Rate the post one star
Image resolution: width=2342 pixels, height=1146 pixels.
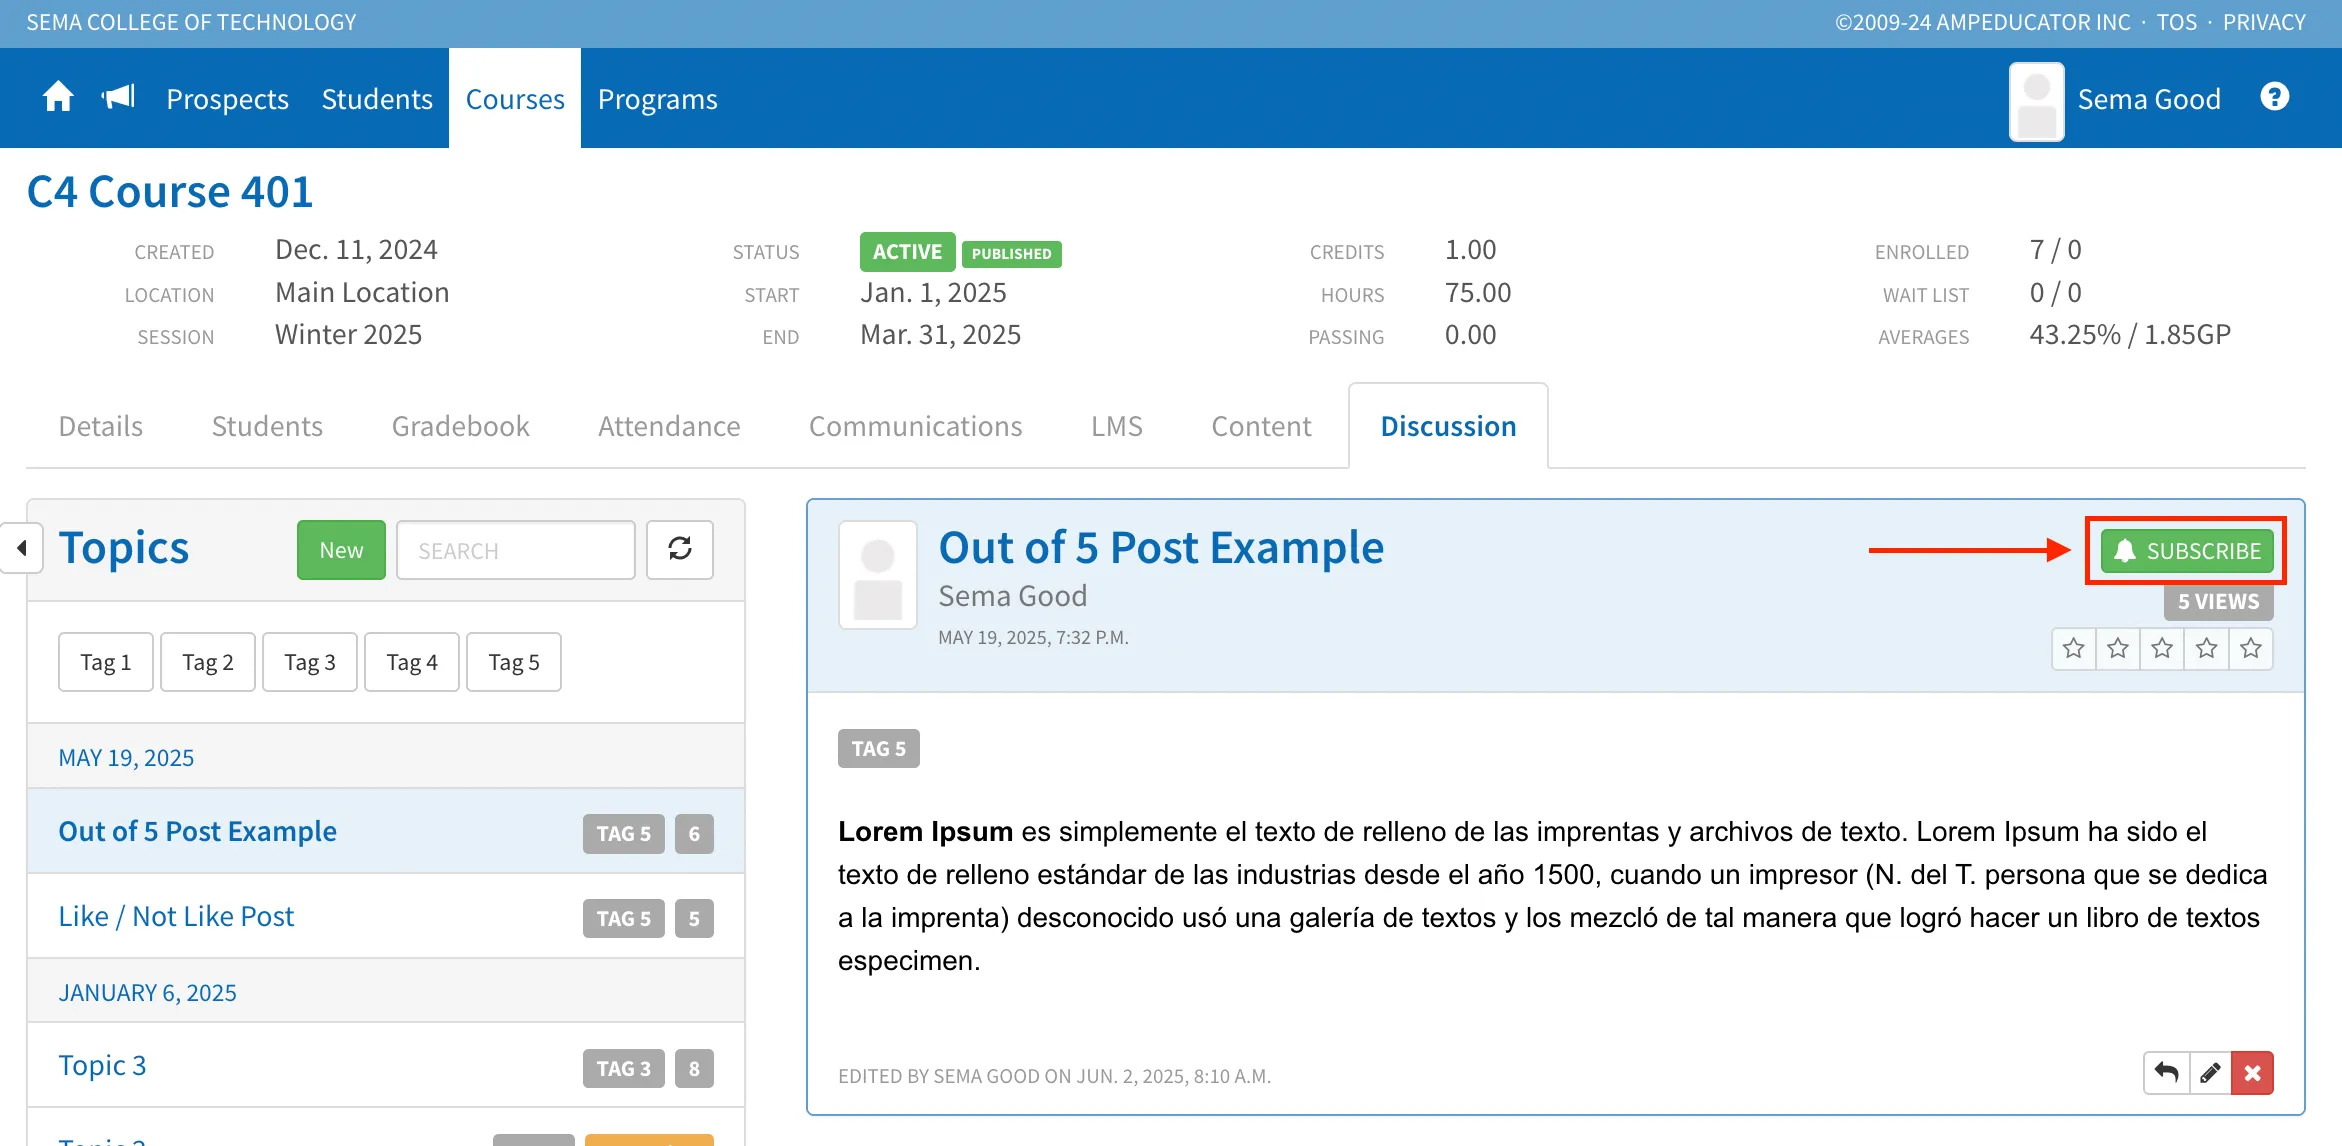click(2074, 649)
